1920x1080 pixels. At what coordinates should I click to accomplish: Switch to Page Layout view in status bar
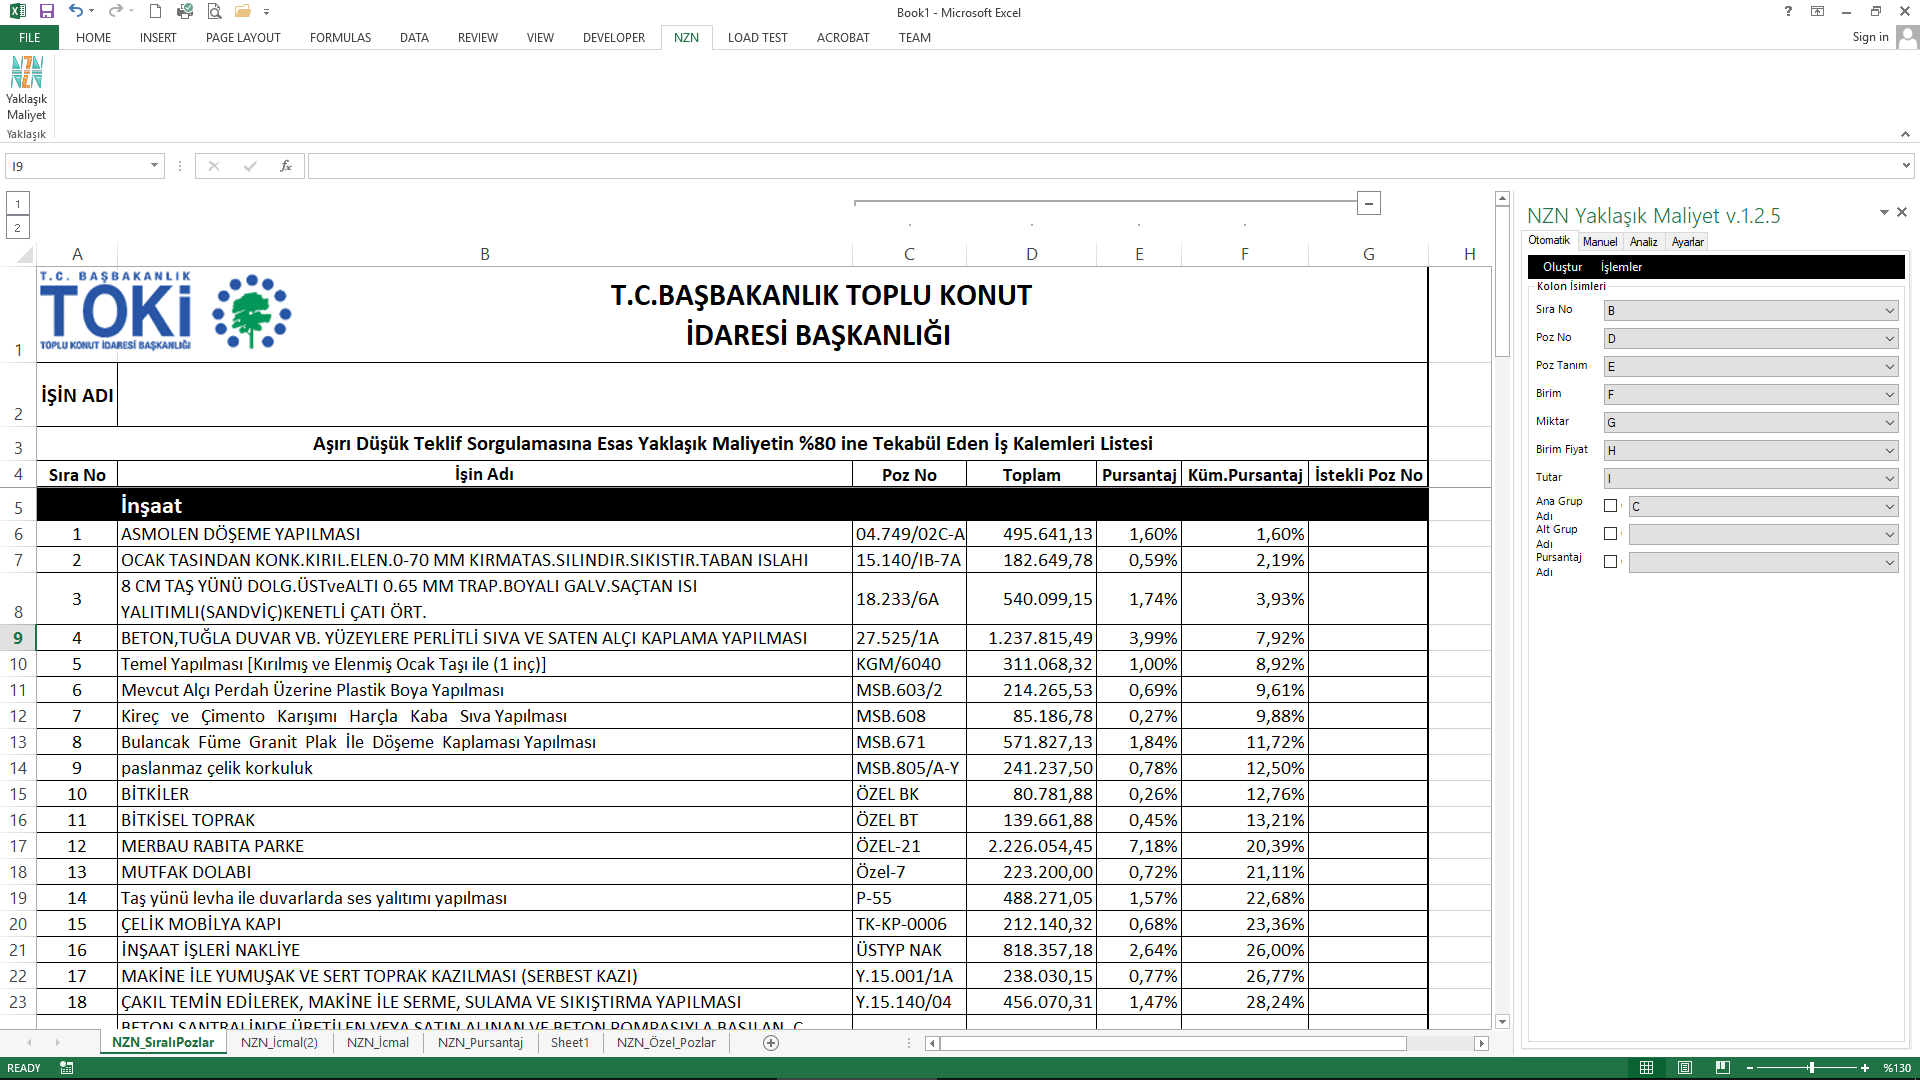[x=1684, y=1068]
